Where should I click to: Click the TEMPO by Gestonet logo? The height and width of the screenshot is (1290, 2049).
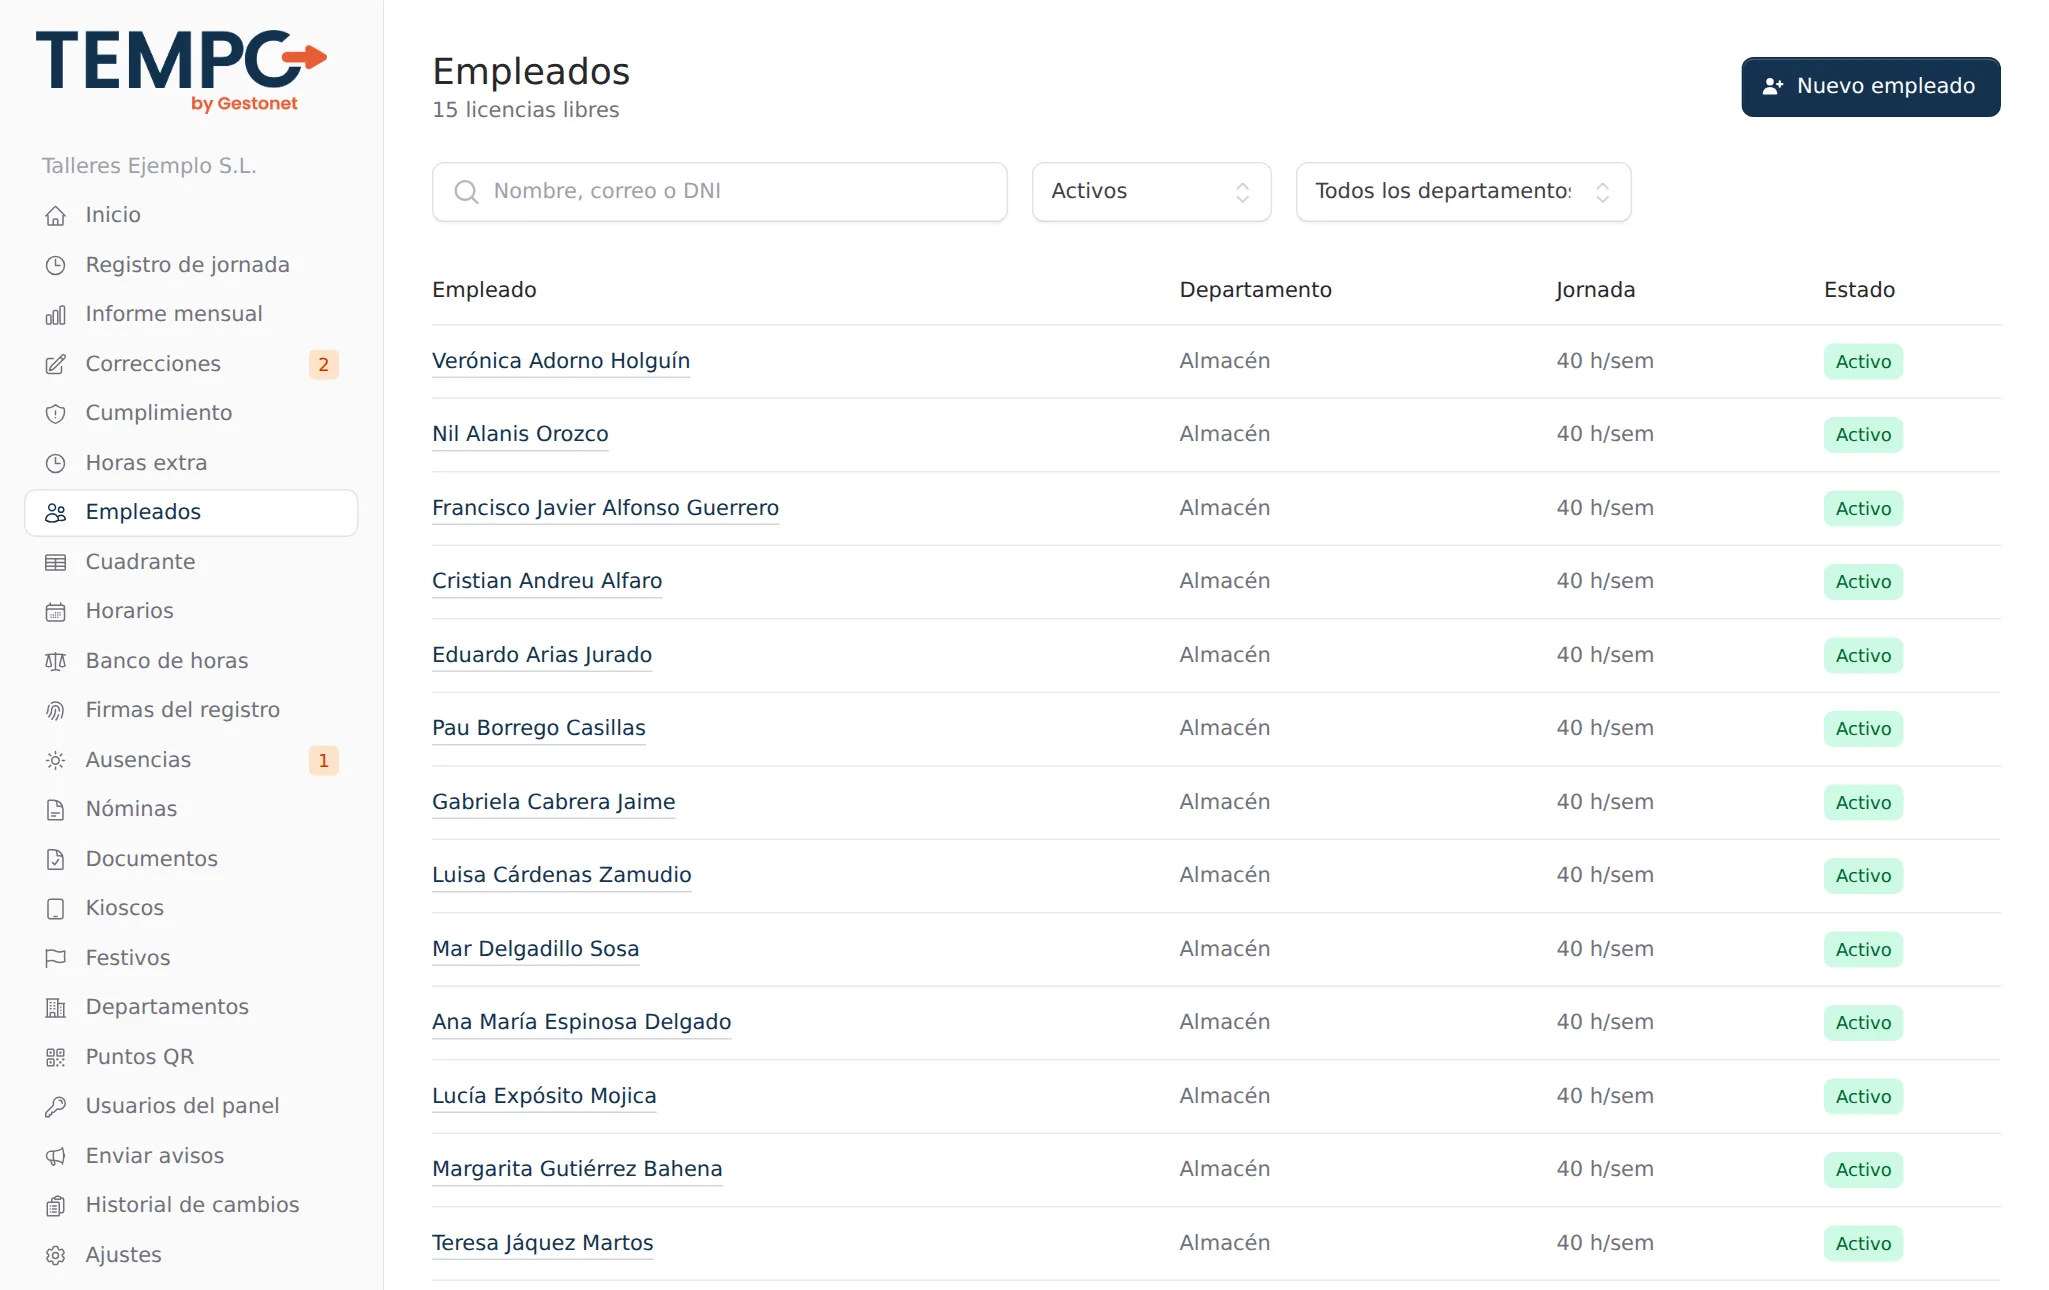click(181, 70)
